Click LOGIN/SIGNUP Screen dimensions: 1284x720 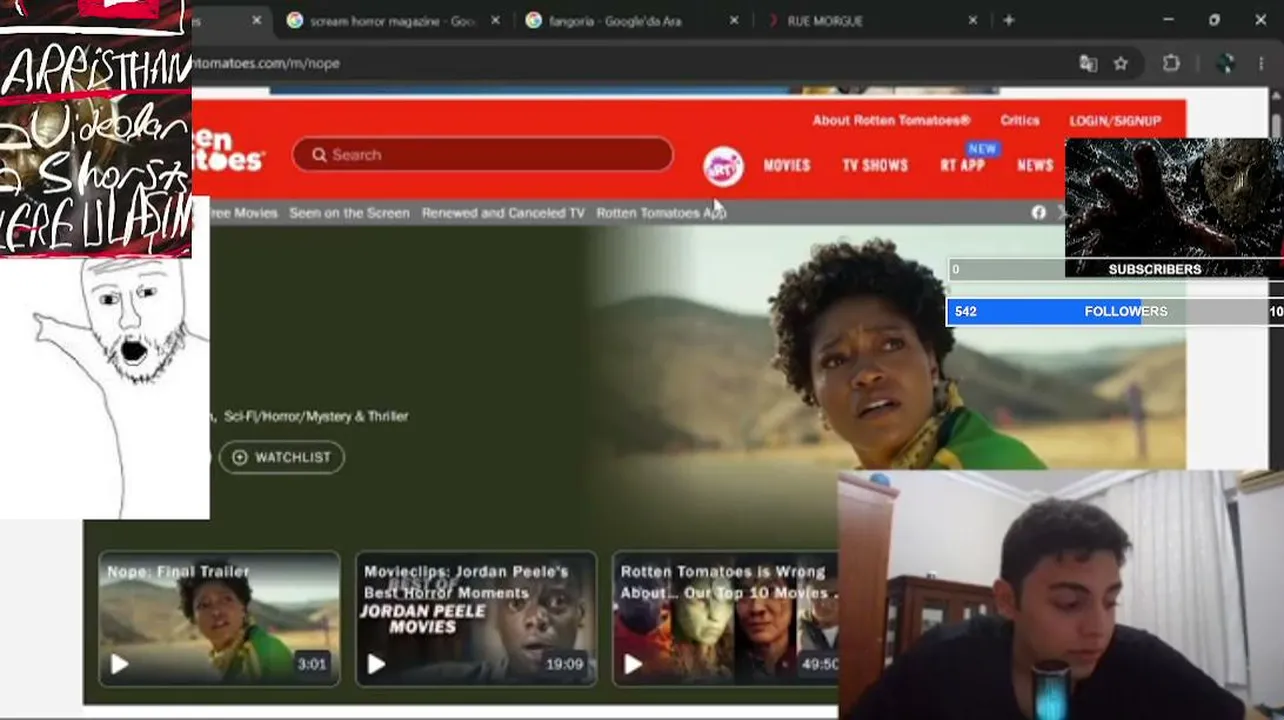(x=1115, y=120)
